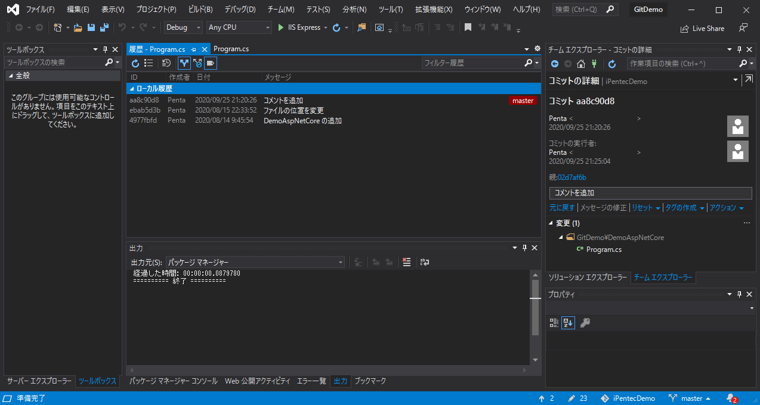
Task: Collapse the GitDemo\DemoAspNetCore folder node
Action: coord(560,237)
